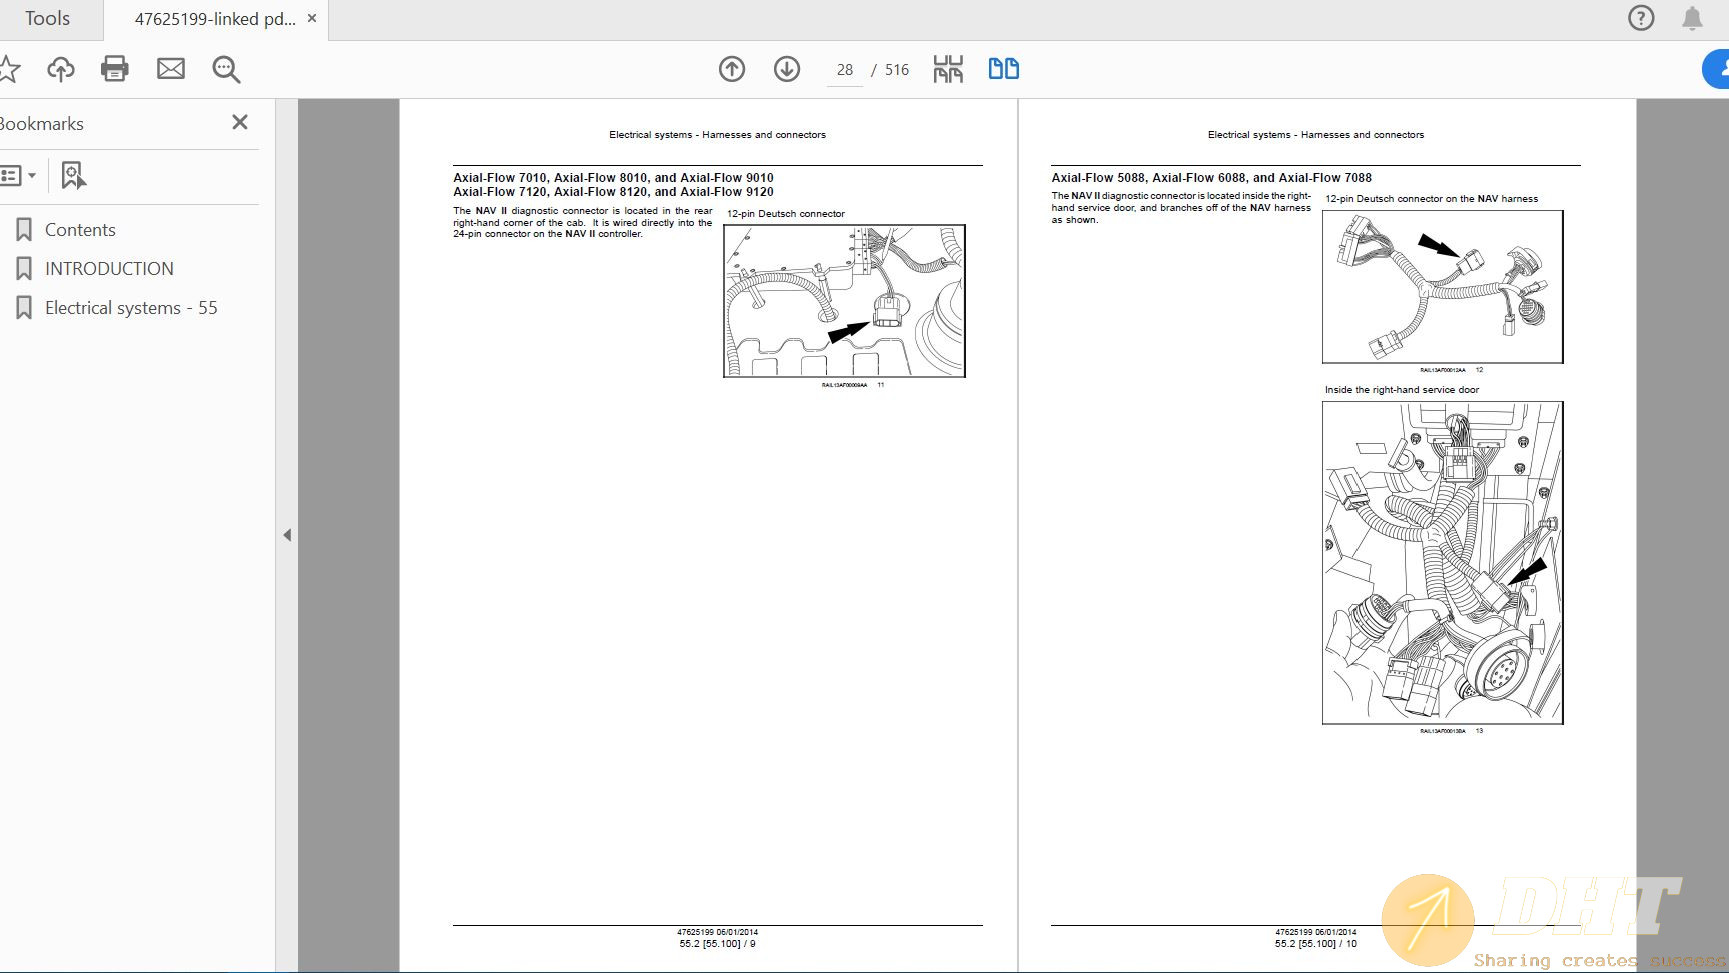Upload the document to cloud storage
The width and height of the screenshot is (1729, 973).
point(61,69)
